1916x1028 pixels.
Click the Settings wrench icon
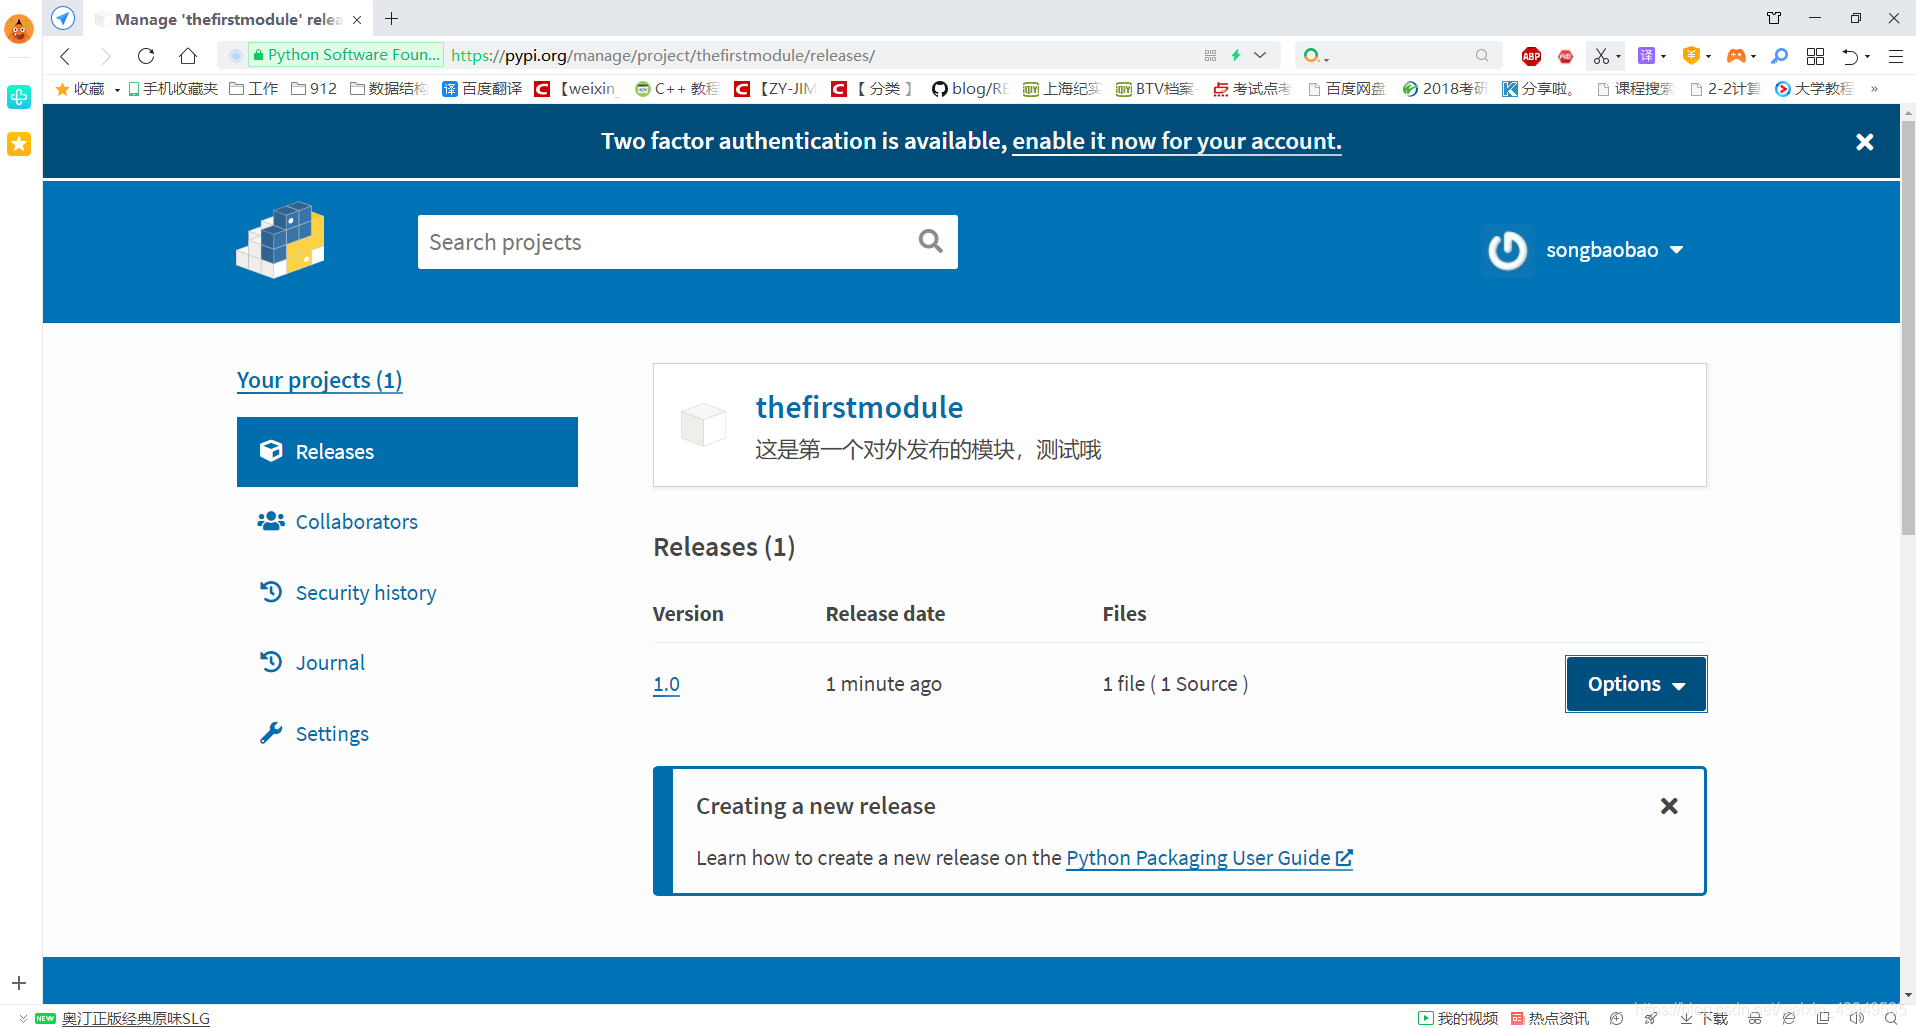270,733
